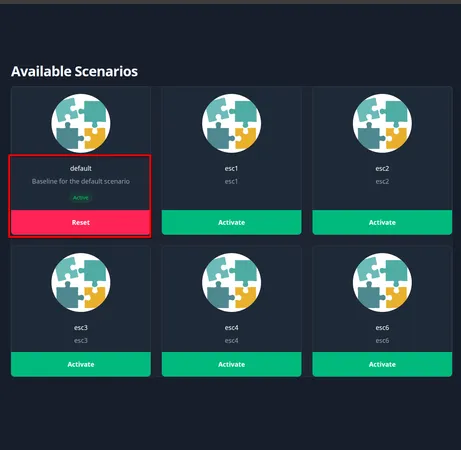Click the green Active badge on default

(x=81, y=198)
